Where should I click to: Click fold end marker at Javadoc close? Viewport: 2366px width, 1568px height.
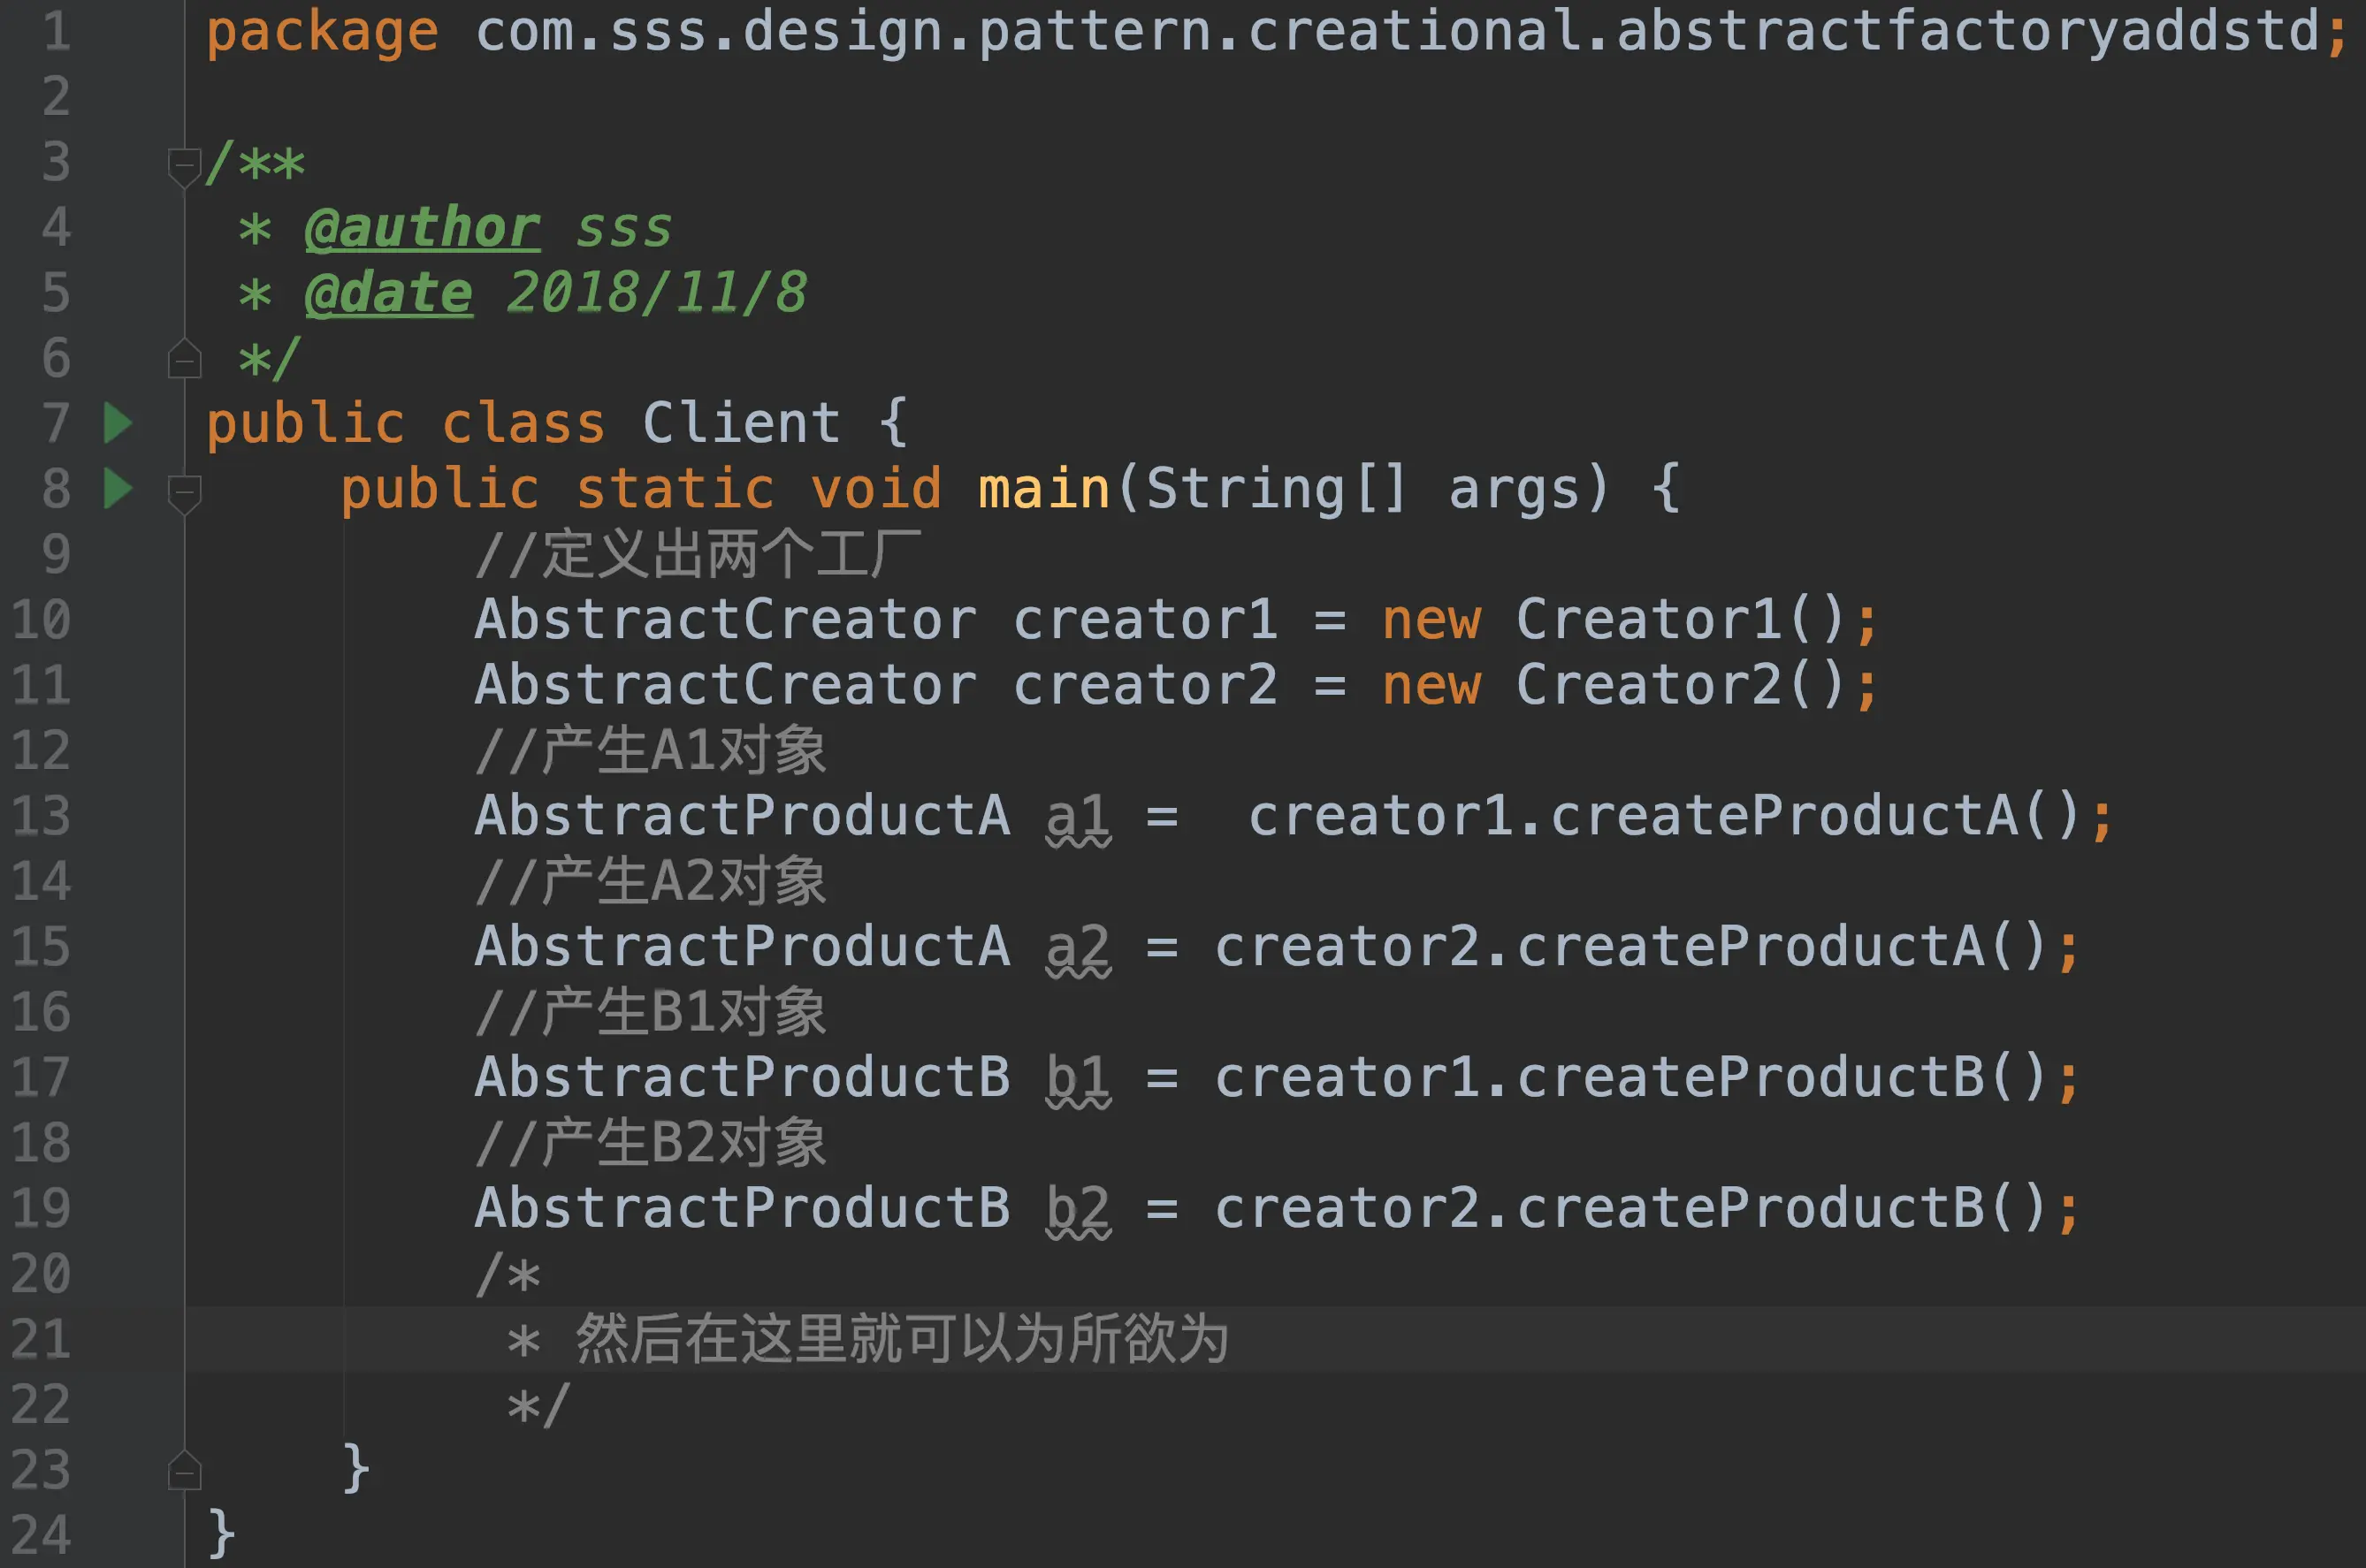[x=184, y=359]
